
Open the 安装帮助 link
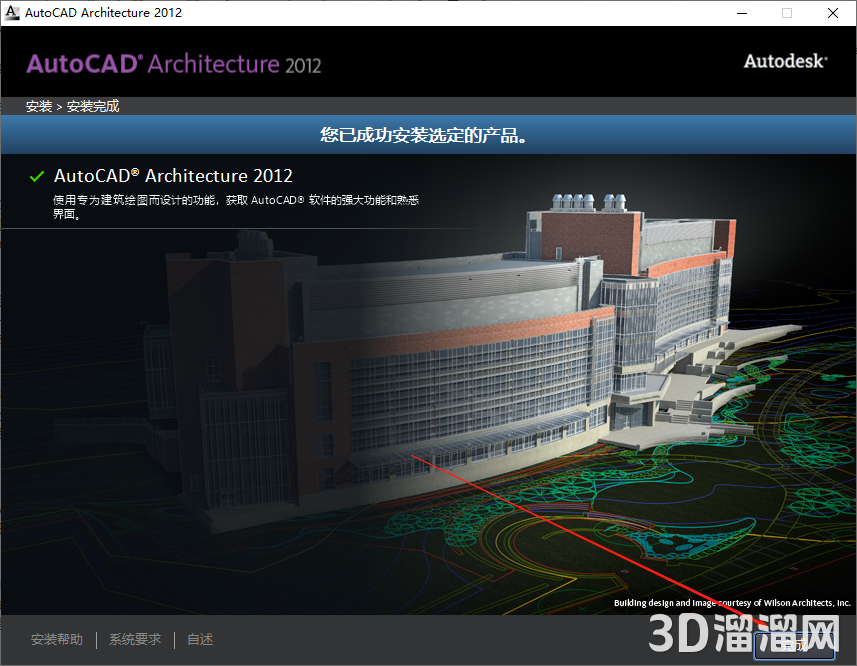[56, 639]
